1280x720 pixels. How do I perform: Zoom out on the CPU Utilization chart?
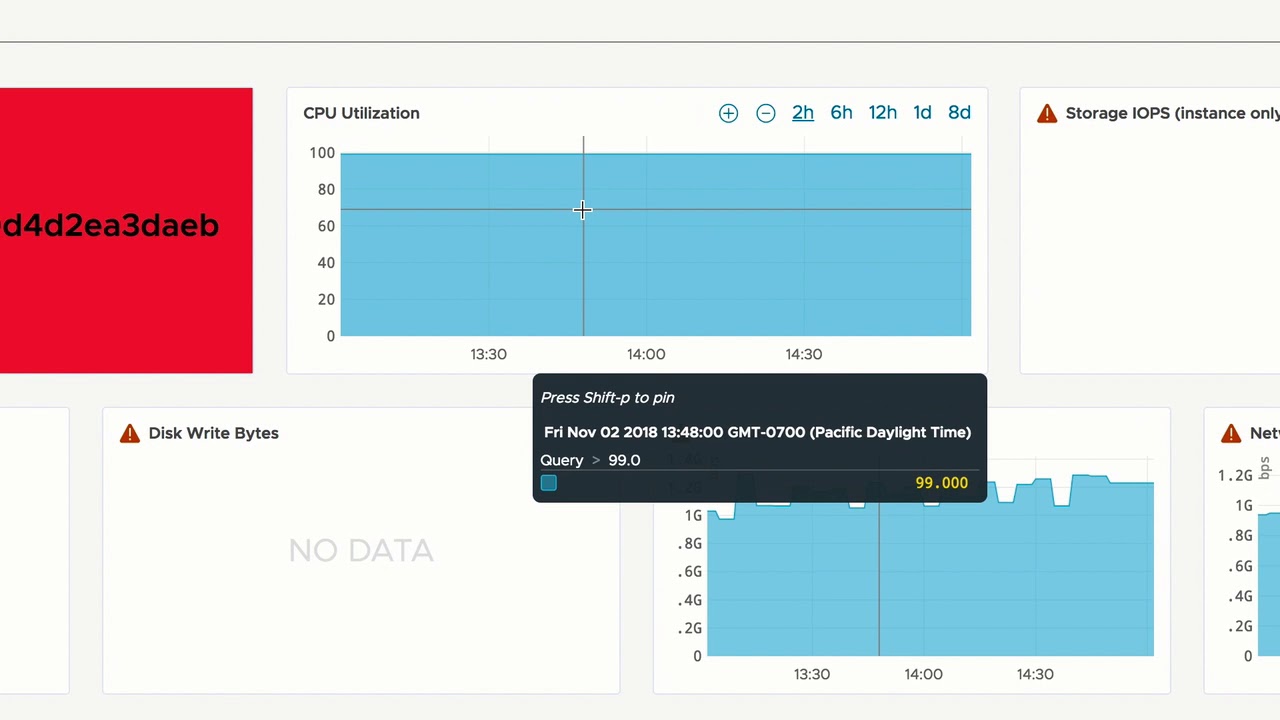pos(765,113)
